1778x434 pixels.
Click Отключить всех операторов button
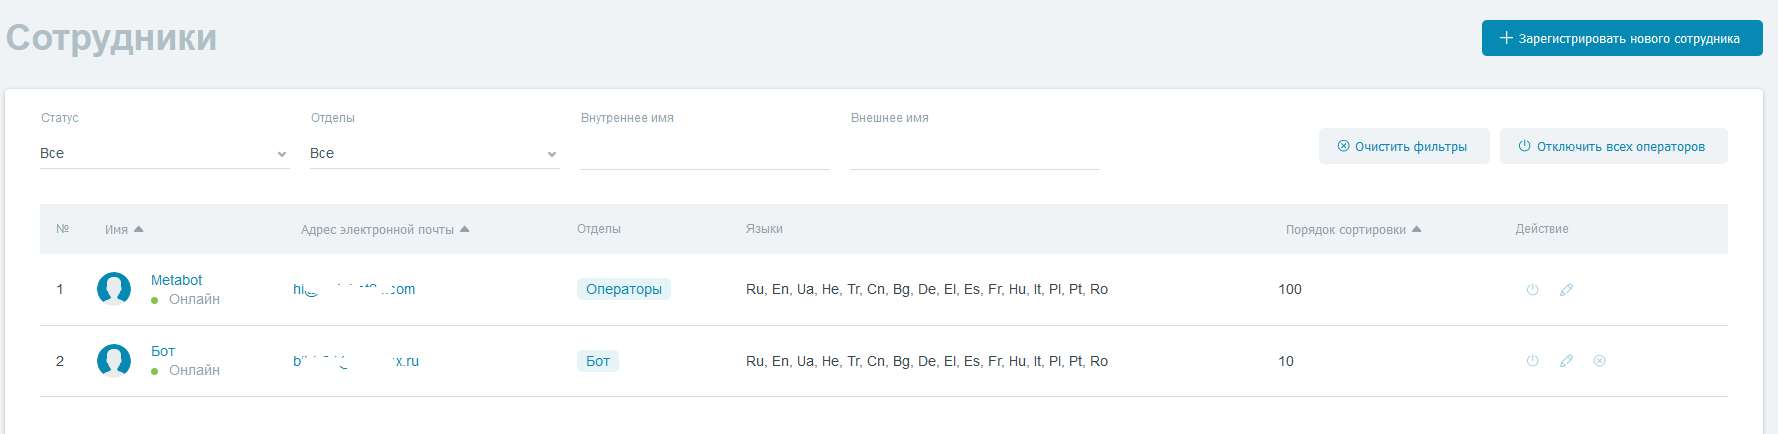tap(1613, 146)
